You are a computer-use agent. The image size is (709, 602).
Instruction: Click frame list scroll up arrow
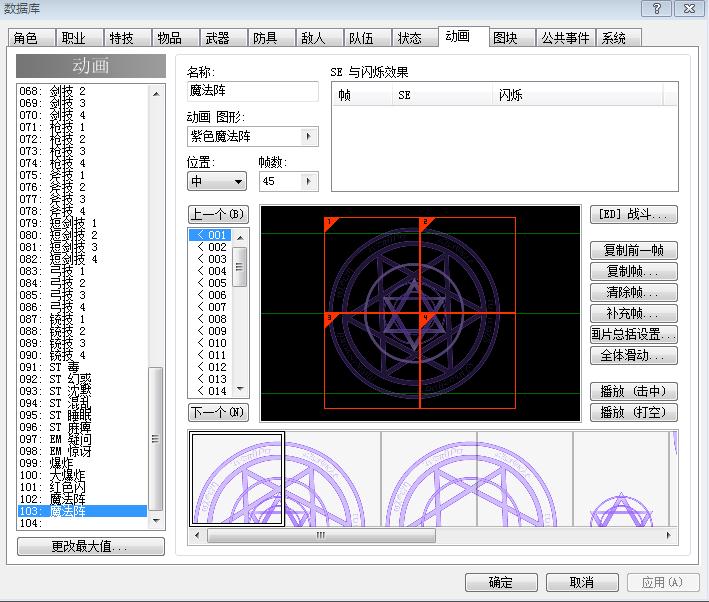click(x=240, y=237)
